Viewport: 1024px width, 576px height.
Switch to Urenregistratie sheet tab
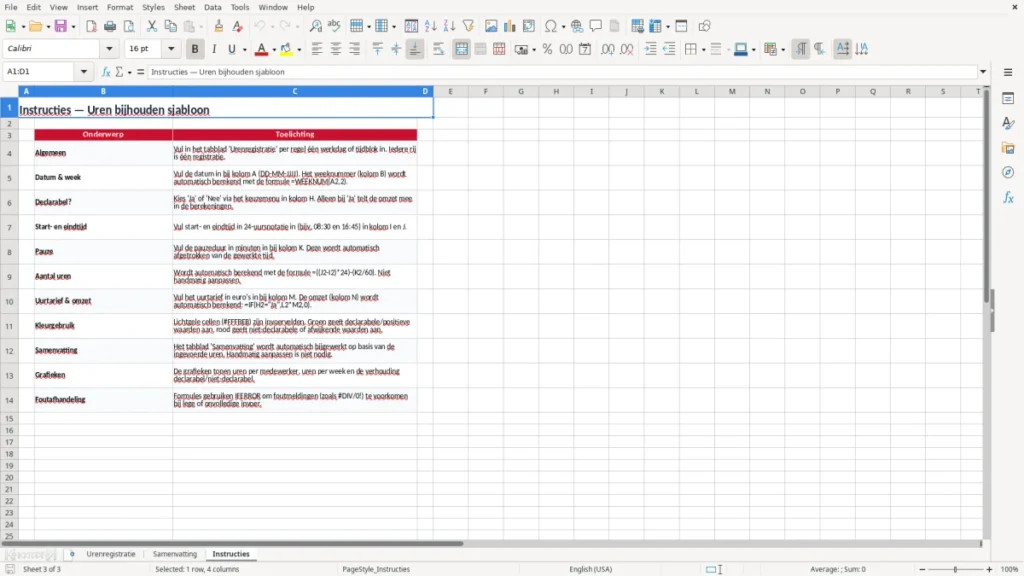(x=110, y=554)
